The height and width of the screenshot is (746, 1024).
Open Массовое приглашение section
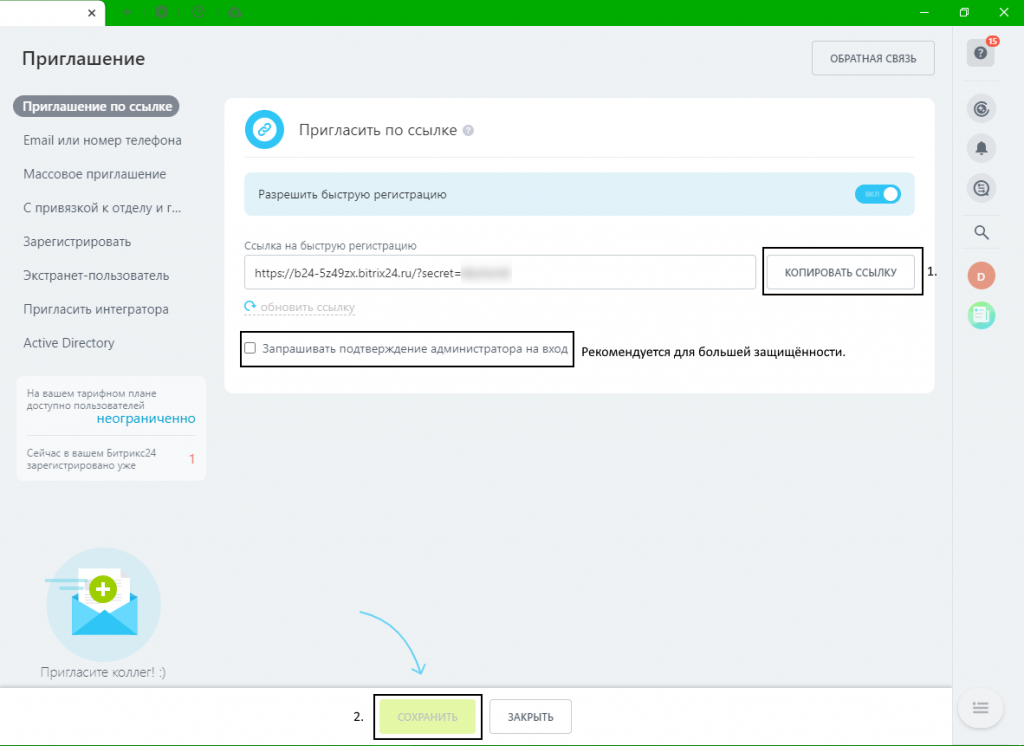(95, 174)
